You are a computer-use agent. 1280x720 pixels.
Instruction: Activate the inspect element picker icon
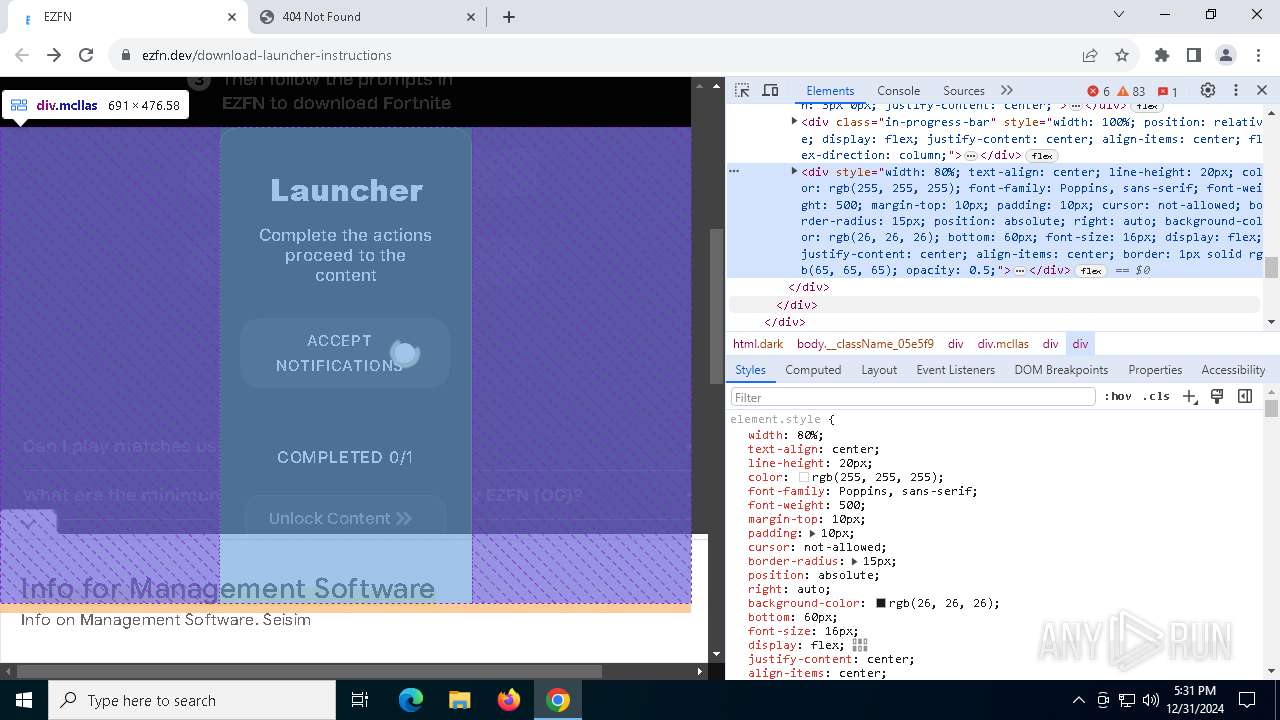point(742,90)
